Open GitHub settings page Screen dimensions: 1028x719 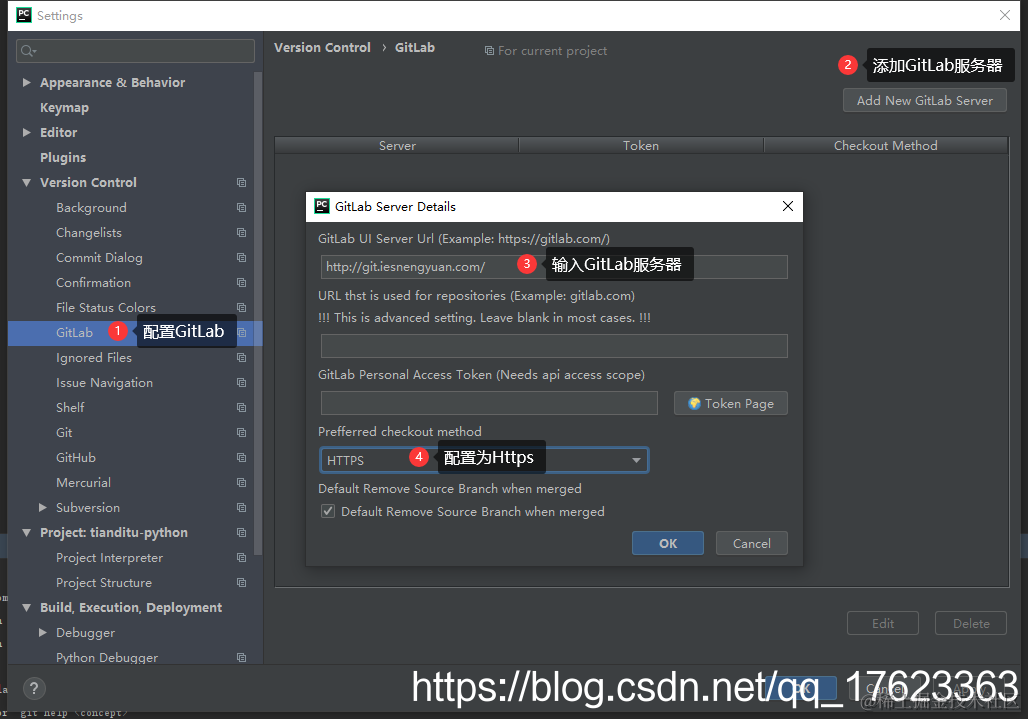(76, 457)
